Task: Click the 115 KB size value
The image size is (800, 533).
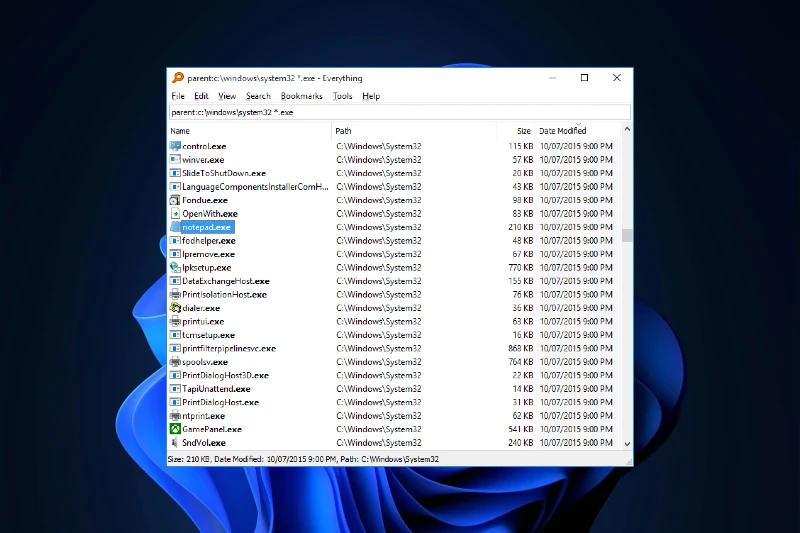Action: point(520,146)
